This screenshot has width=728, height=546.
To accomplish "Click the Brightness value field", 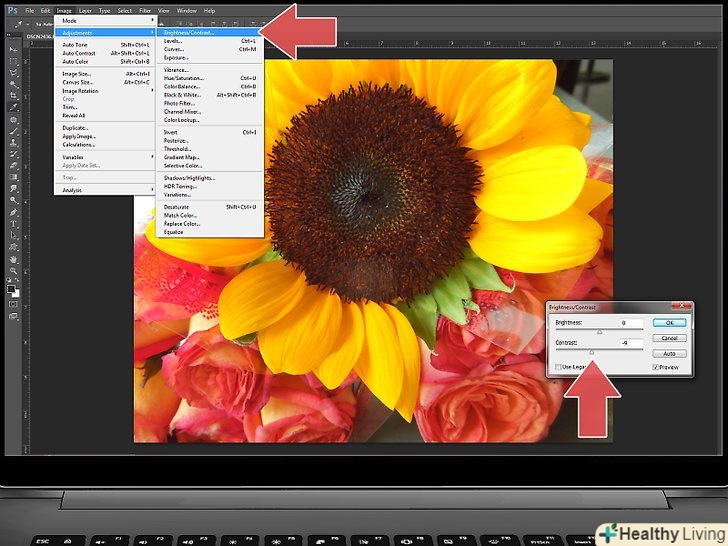I will [x=631, y=322].
